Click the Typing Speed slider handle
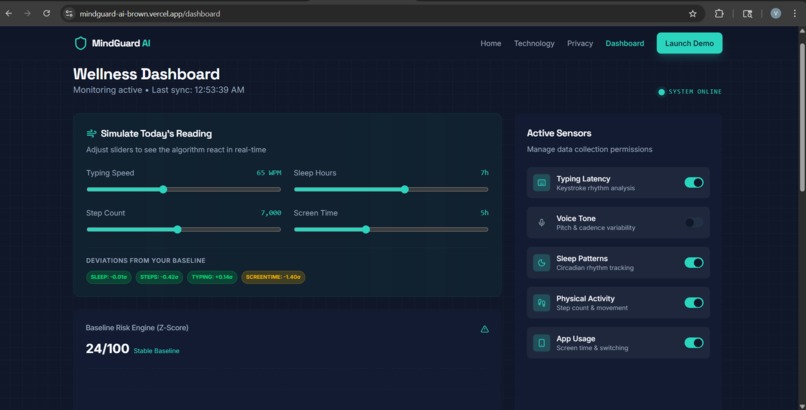Viewport: 806px width, 410px height. click(163, 190)
